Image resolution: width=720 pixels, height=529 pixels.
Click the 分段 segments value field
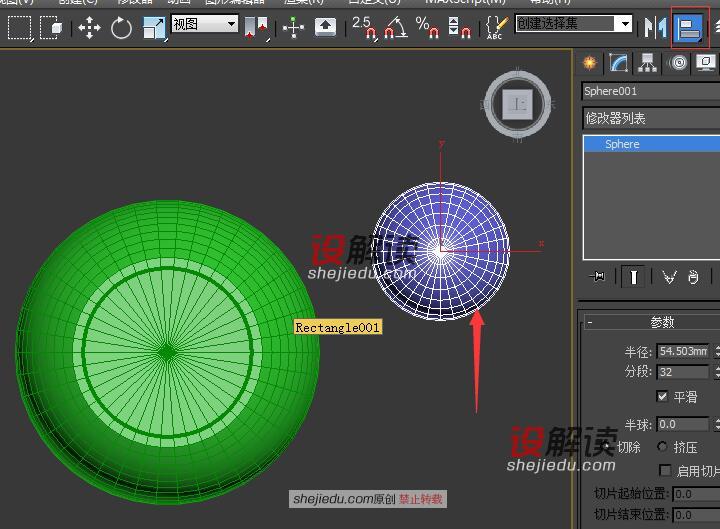tap(683, 372)
